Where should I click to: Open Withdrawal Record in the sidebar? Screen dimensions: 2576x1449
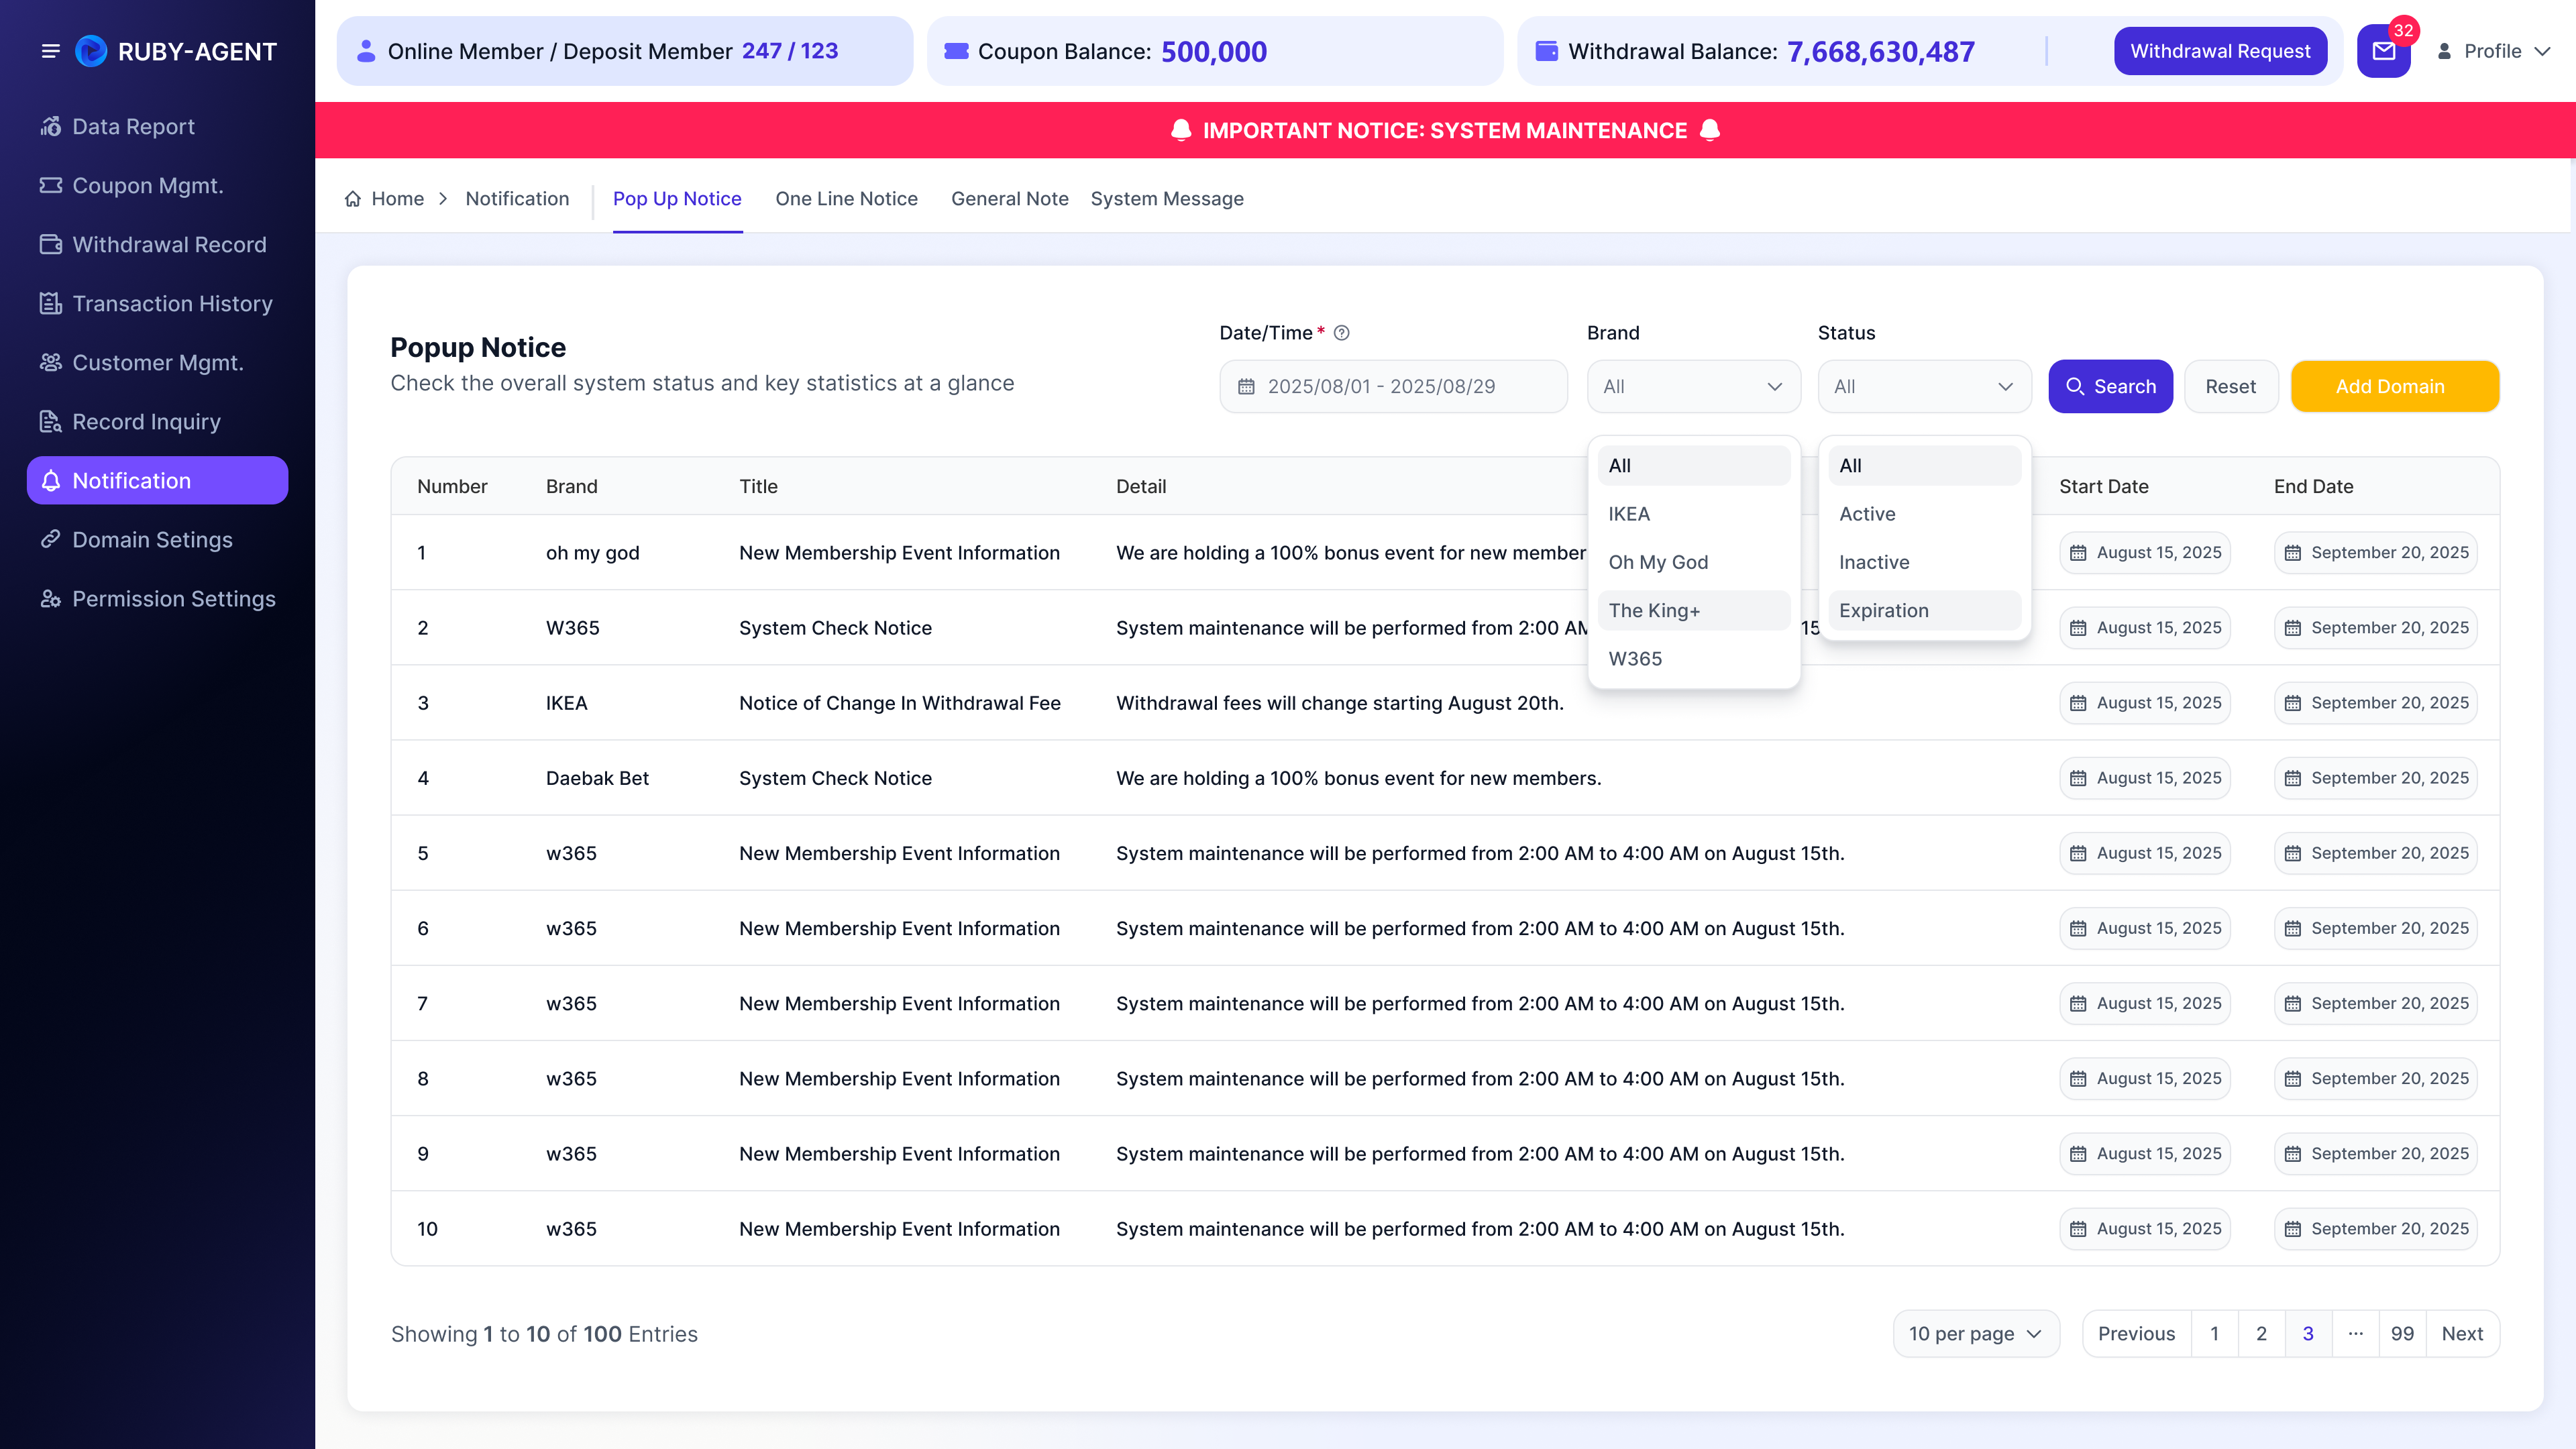(x=157, y=245)
